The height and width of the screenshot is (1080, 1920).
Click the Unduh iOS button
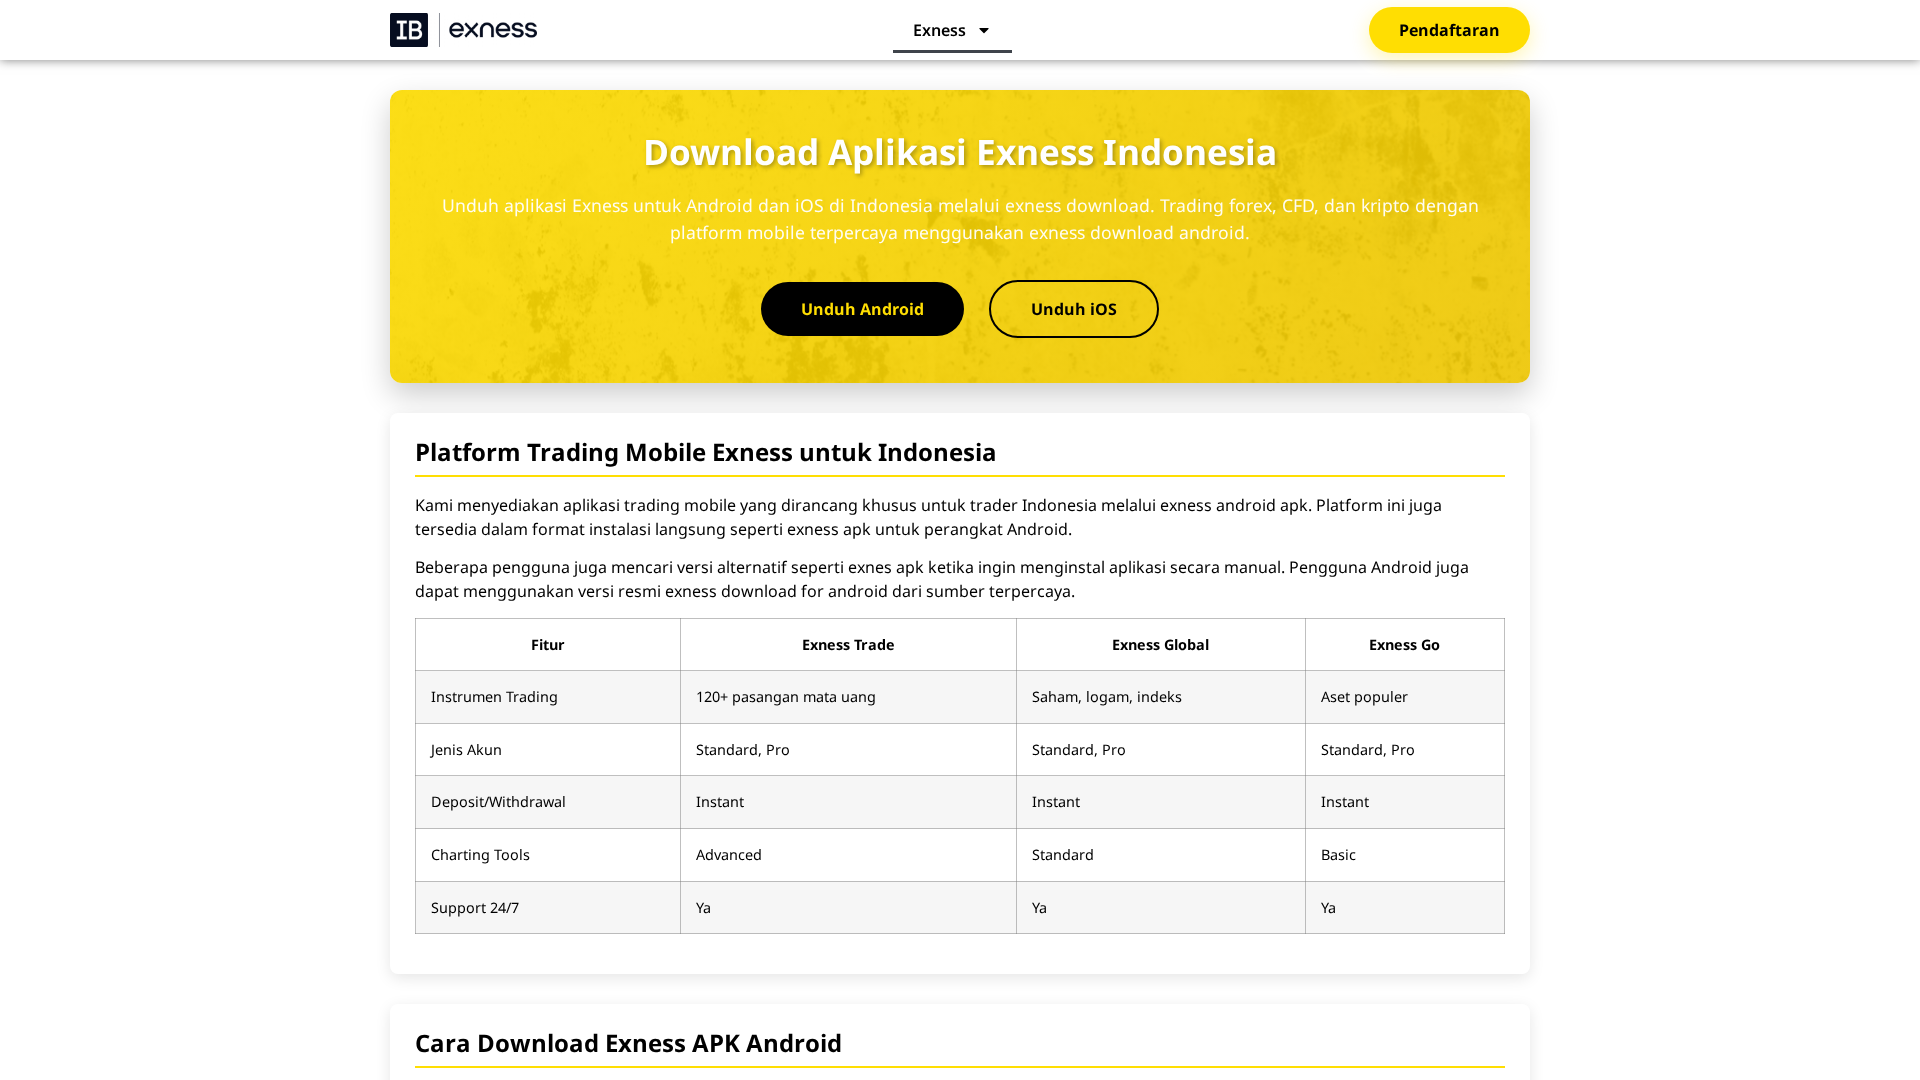(x=1073, y=308)
